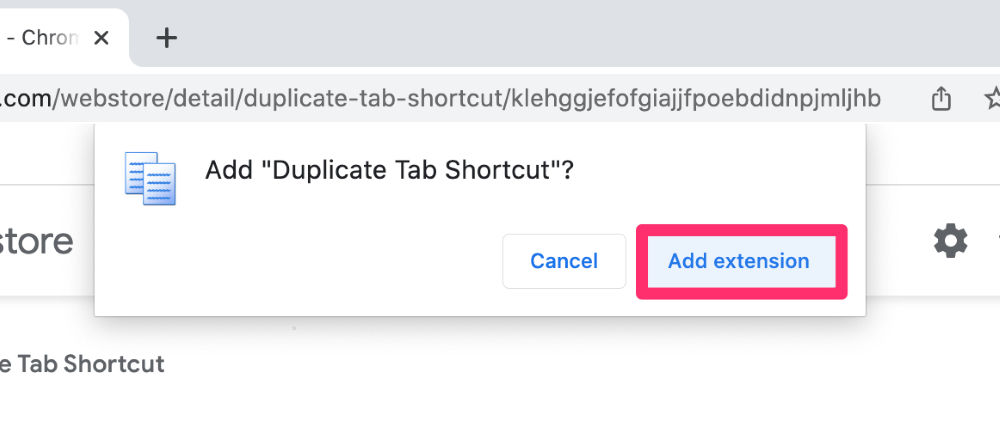Bookmark this page with the star icon
The height and width of the screenshot is (435, 1000).
pyautogui.click(x=993, y=98)
